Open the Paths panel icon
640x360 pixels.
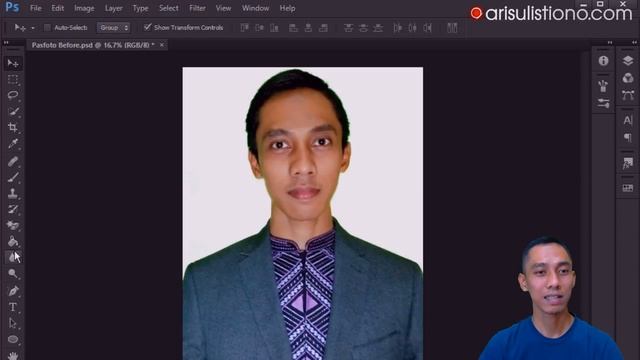628,96
